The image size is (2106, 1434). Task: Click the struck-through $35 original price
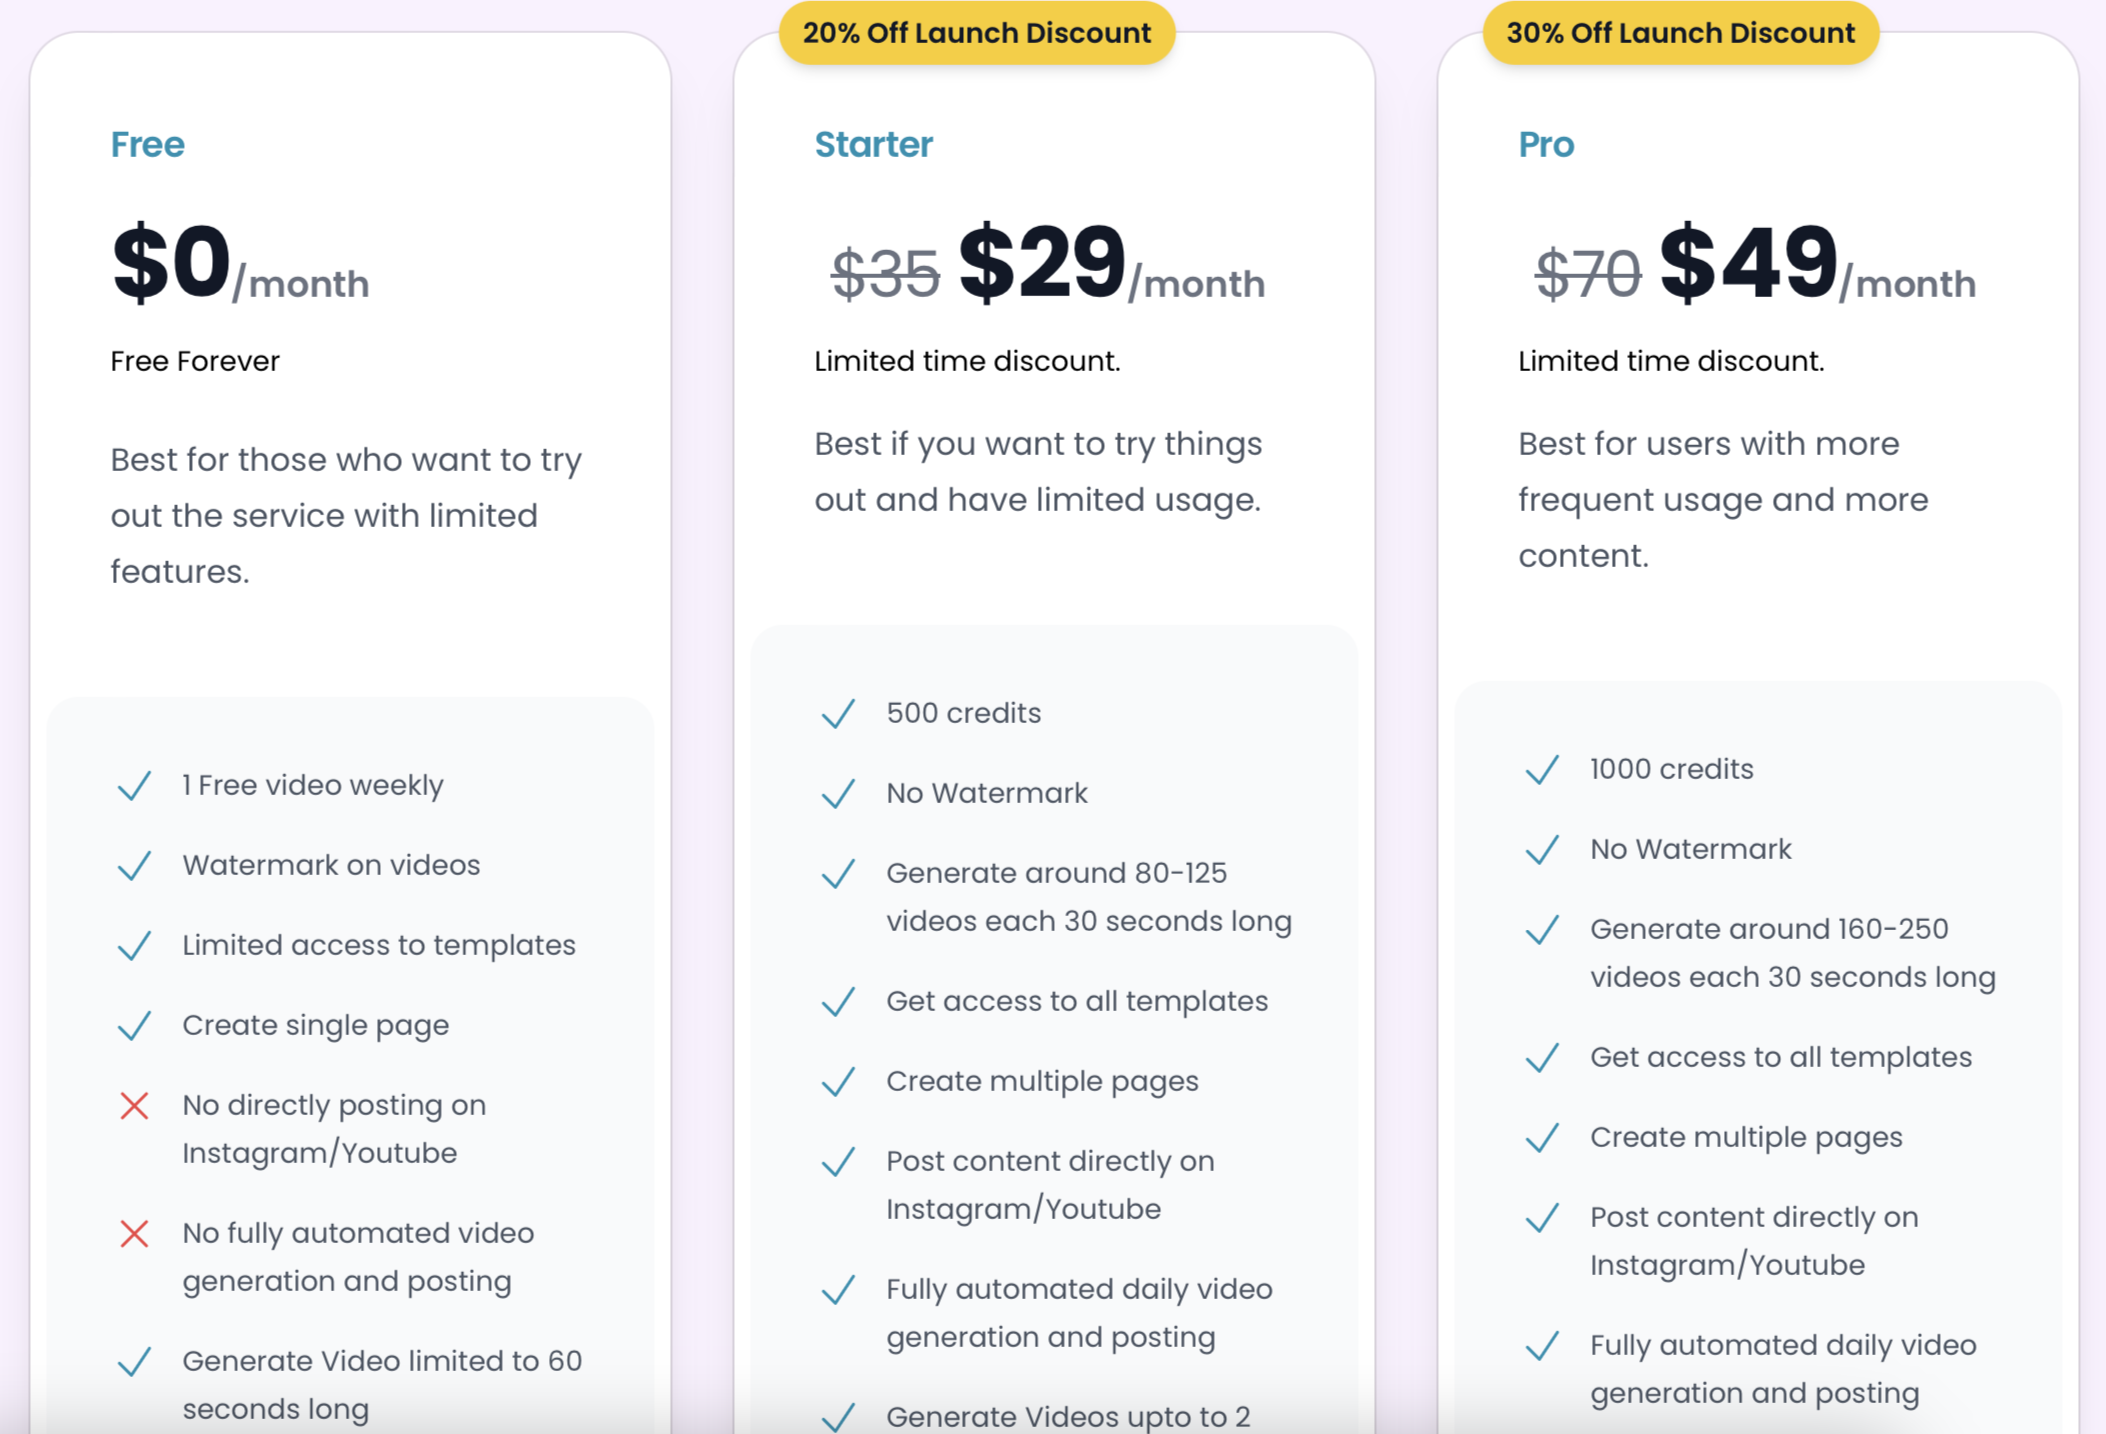click(x=886, y=274)
